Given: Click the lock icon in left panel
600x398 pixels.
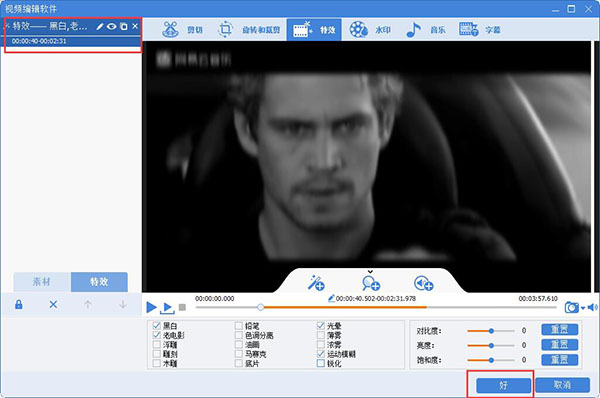Looking at the screenshot, I should pyautogui.click(x=18, y=305).
